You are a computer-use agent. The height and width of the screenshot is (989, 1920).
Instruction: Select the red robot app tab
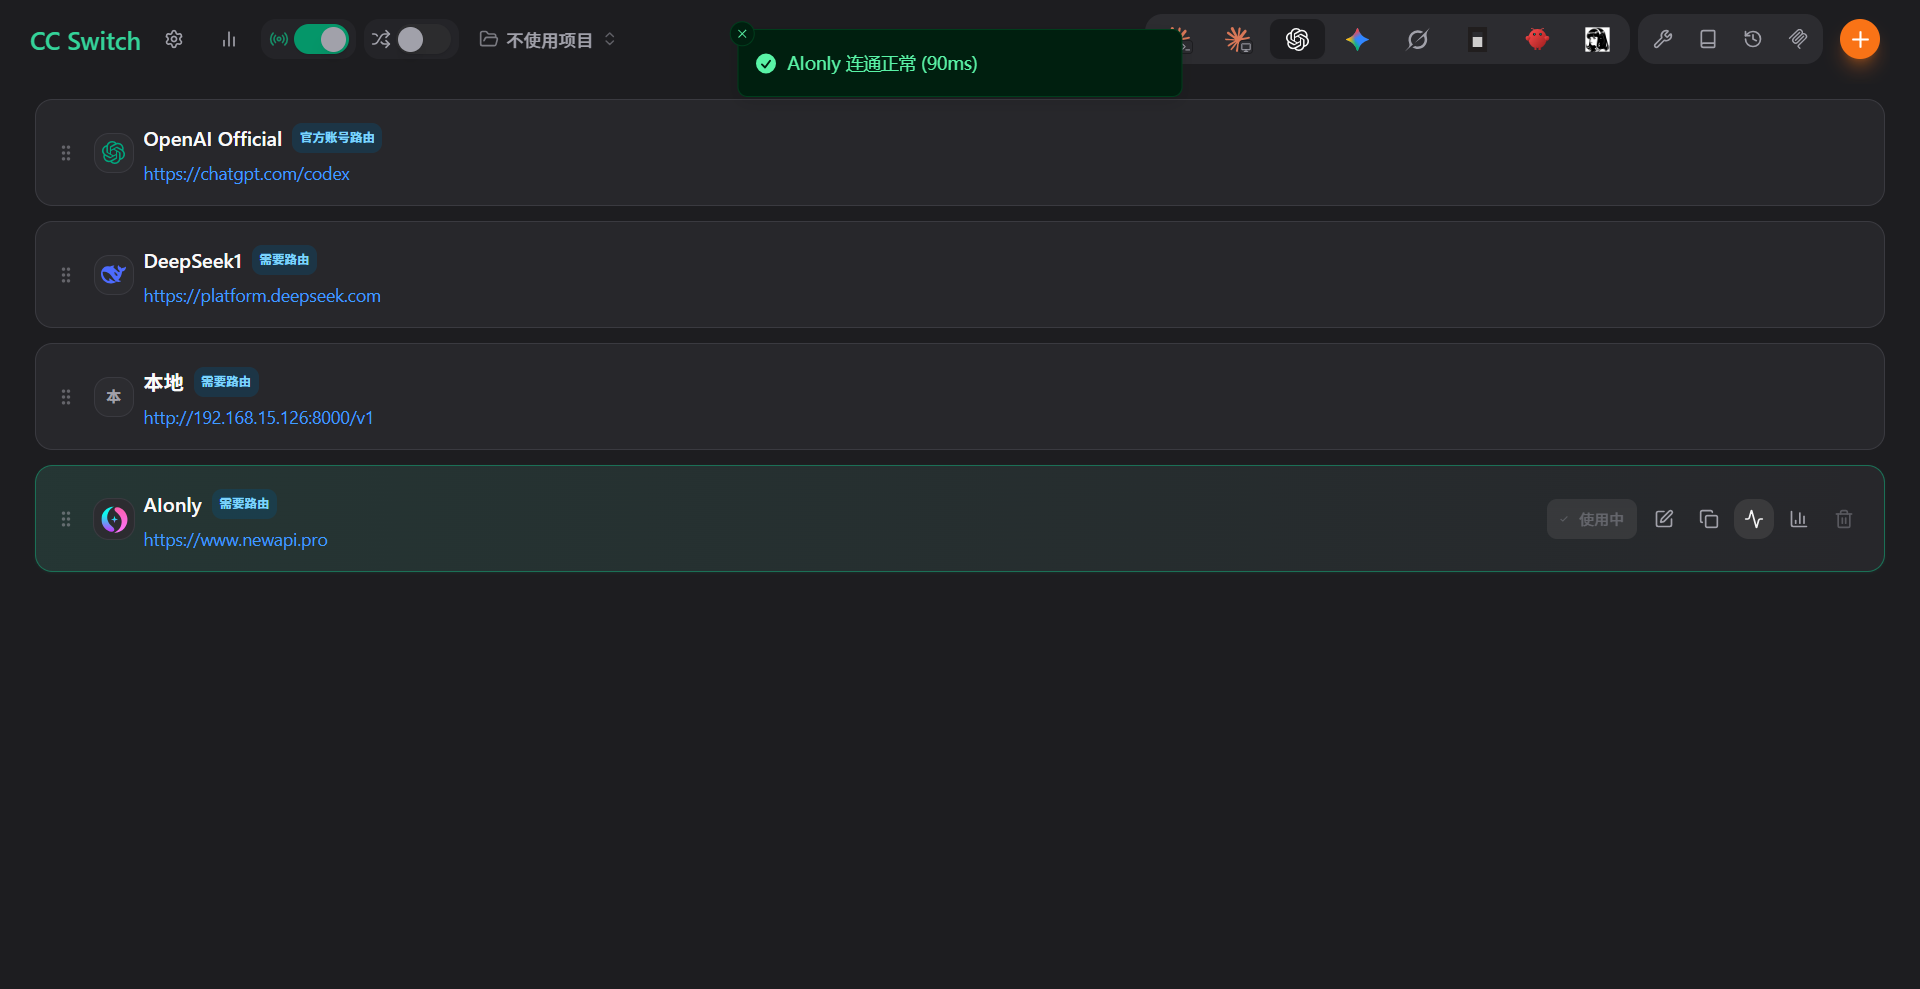[x=1538, y=39]
